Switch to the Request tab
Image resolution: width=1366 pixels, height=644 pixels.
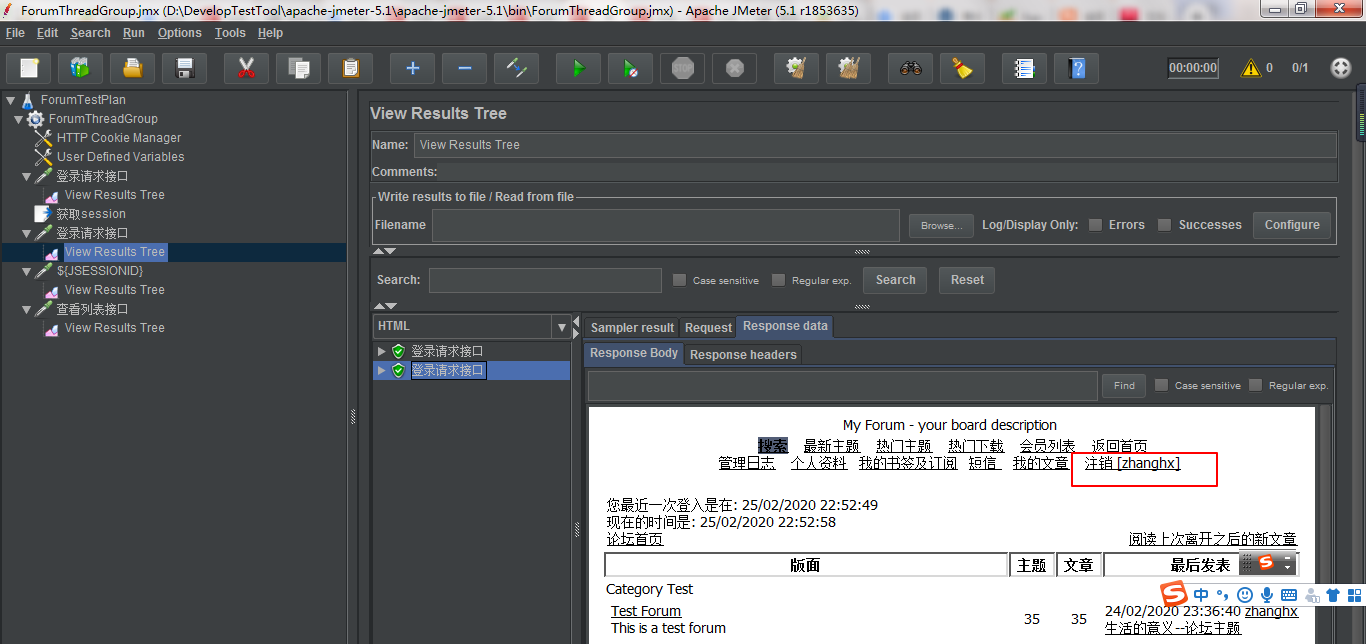tap(708, 327)
